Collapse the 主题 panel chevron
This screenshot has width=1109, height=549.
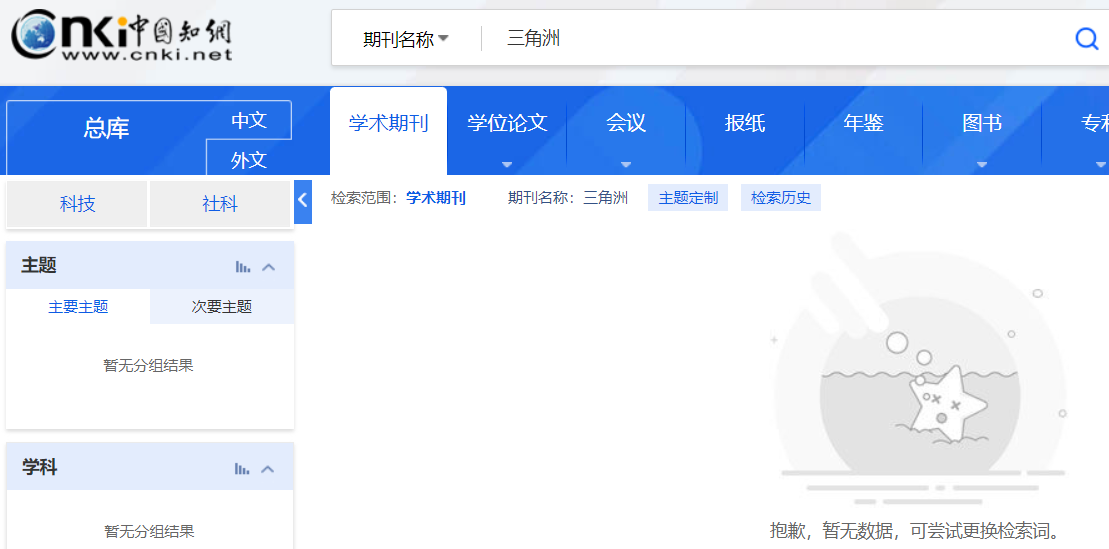268,267
